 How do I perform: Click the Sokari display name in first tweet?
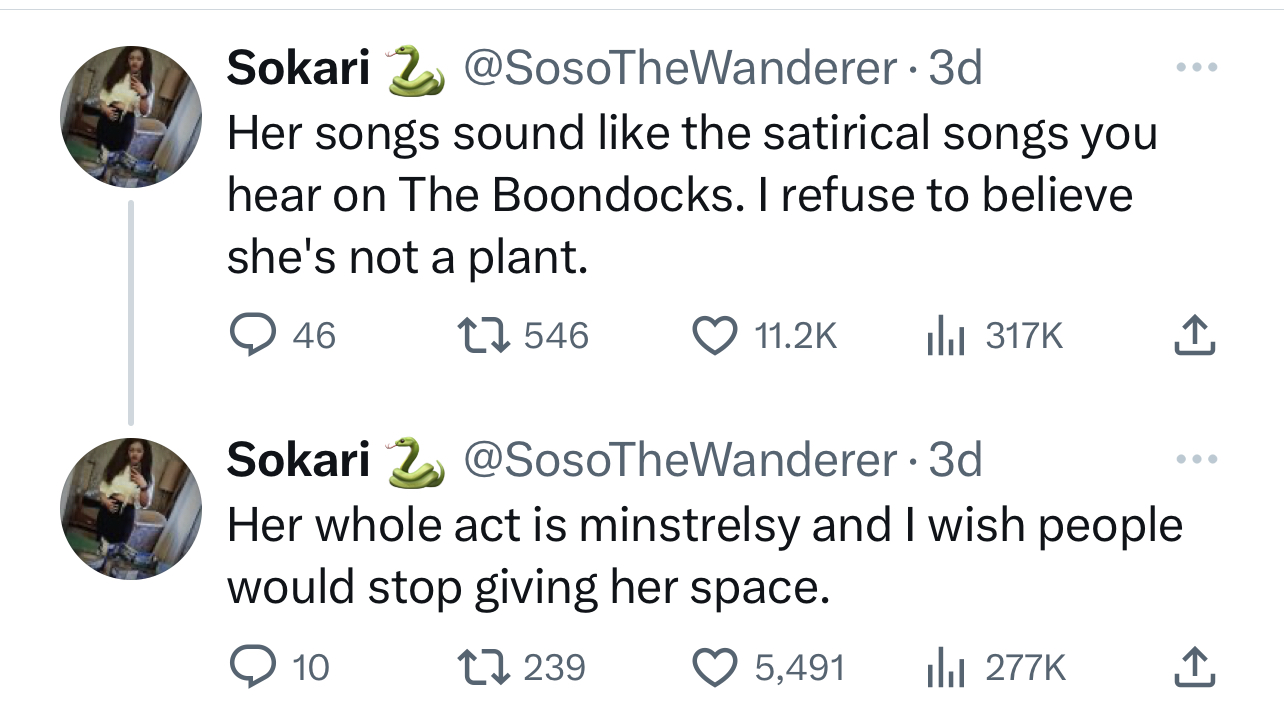tap(299, 69)
